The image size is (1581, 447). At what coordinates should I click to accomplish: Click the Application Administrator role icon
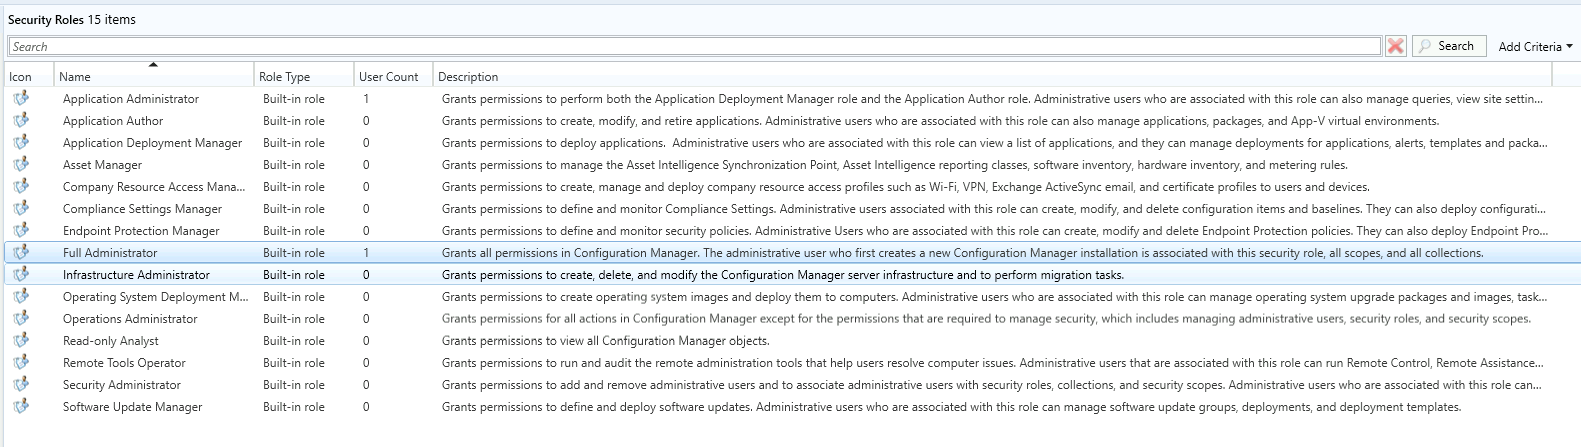tap(21, 99)
